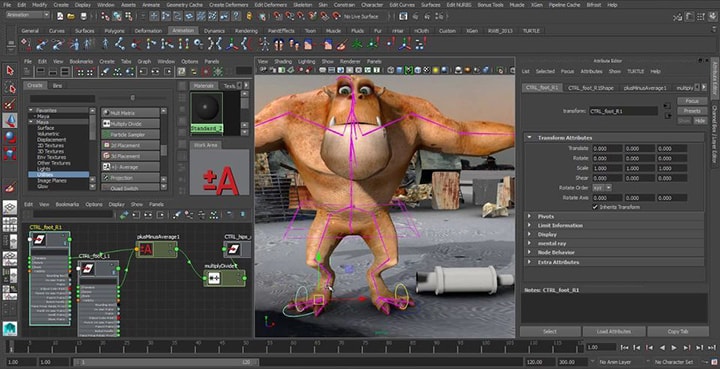This screenshot has height=369, width=720.
Task: Click the Copy Tab button
Action: [x=678, y=331]
